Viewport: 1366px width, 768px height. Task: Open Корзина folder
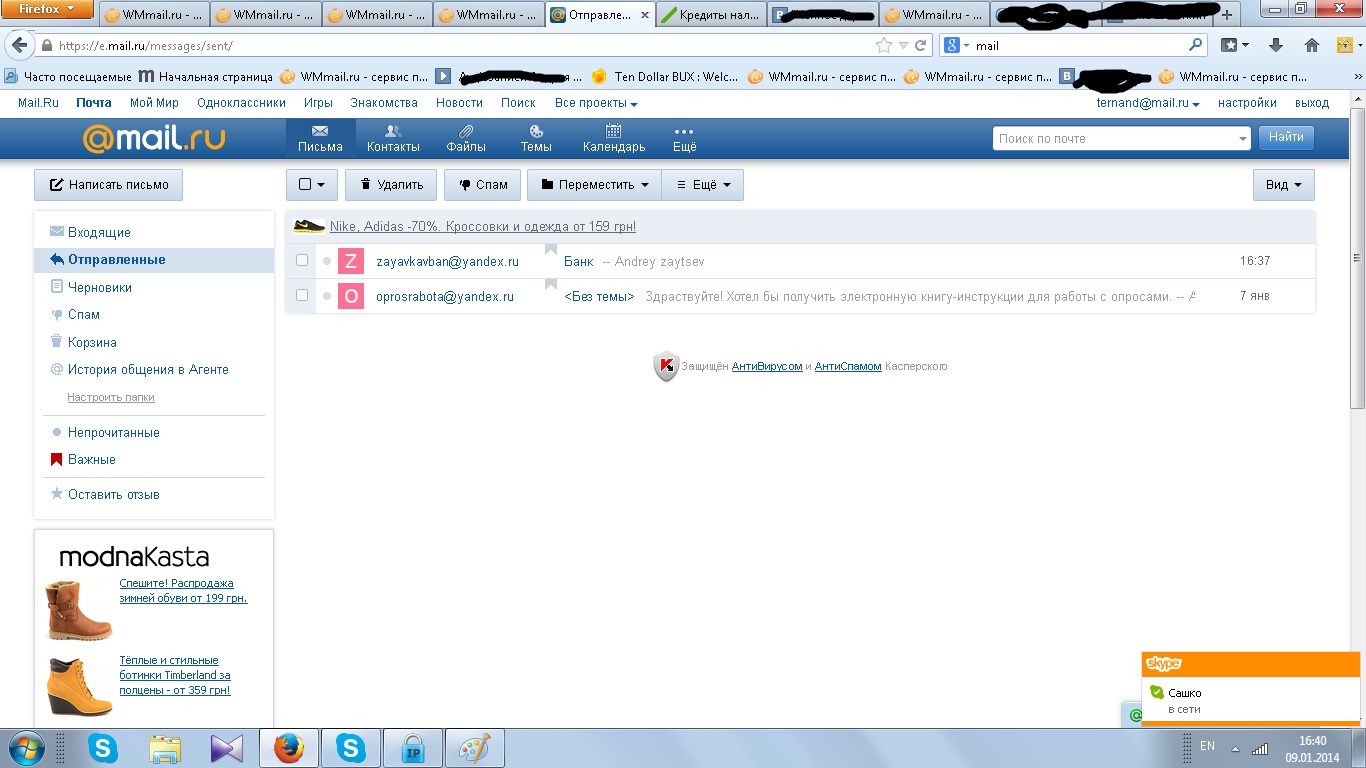pyautogui.click(x=92, y=342)
